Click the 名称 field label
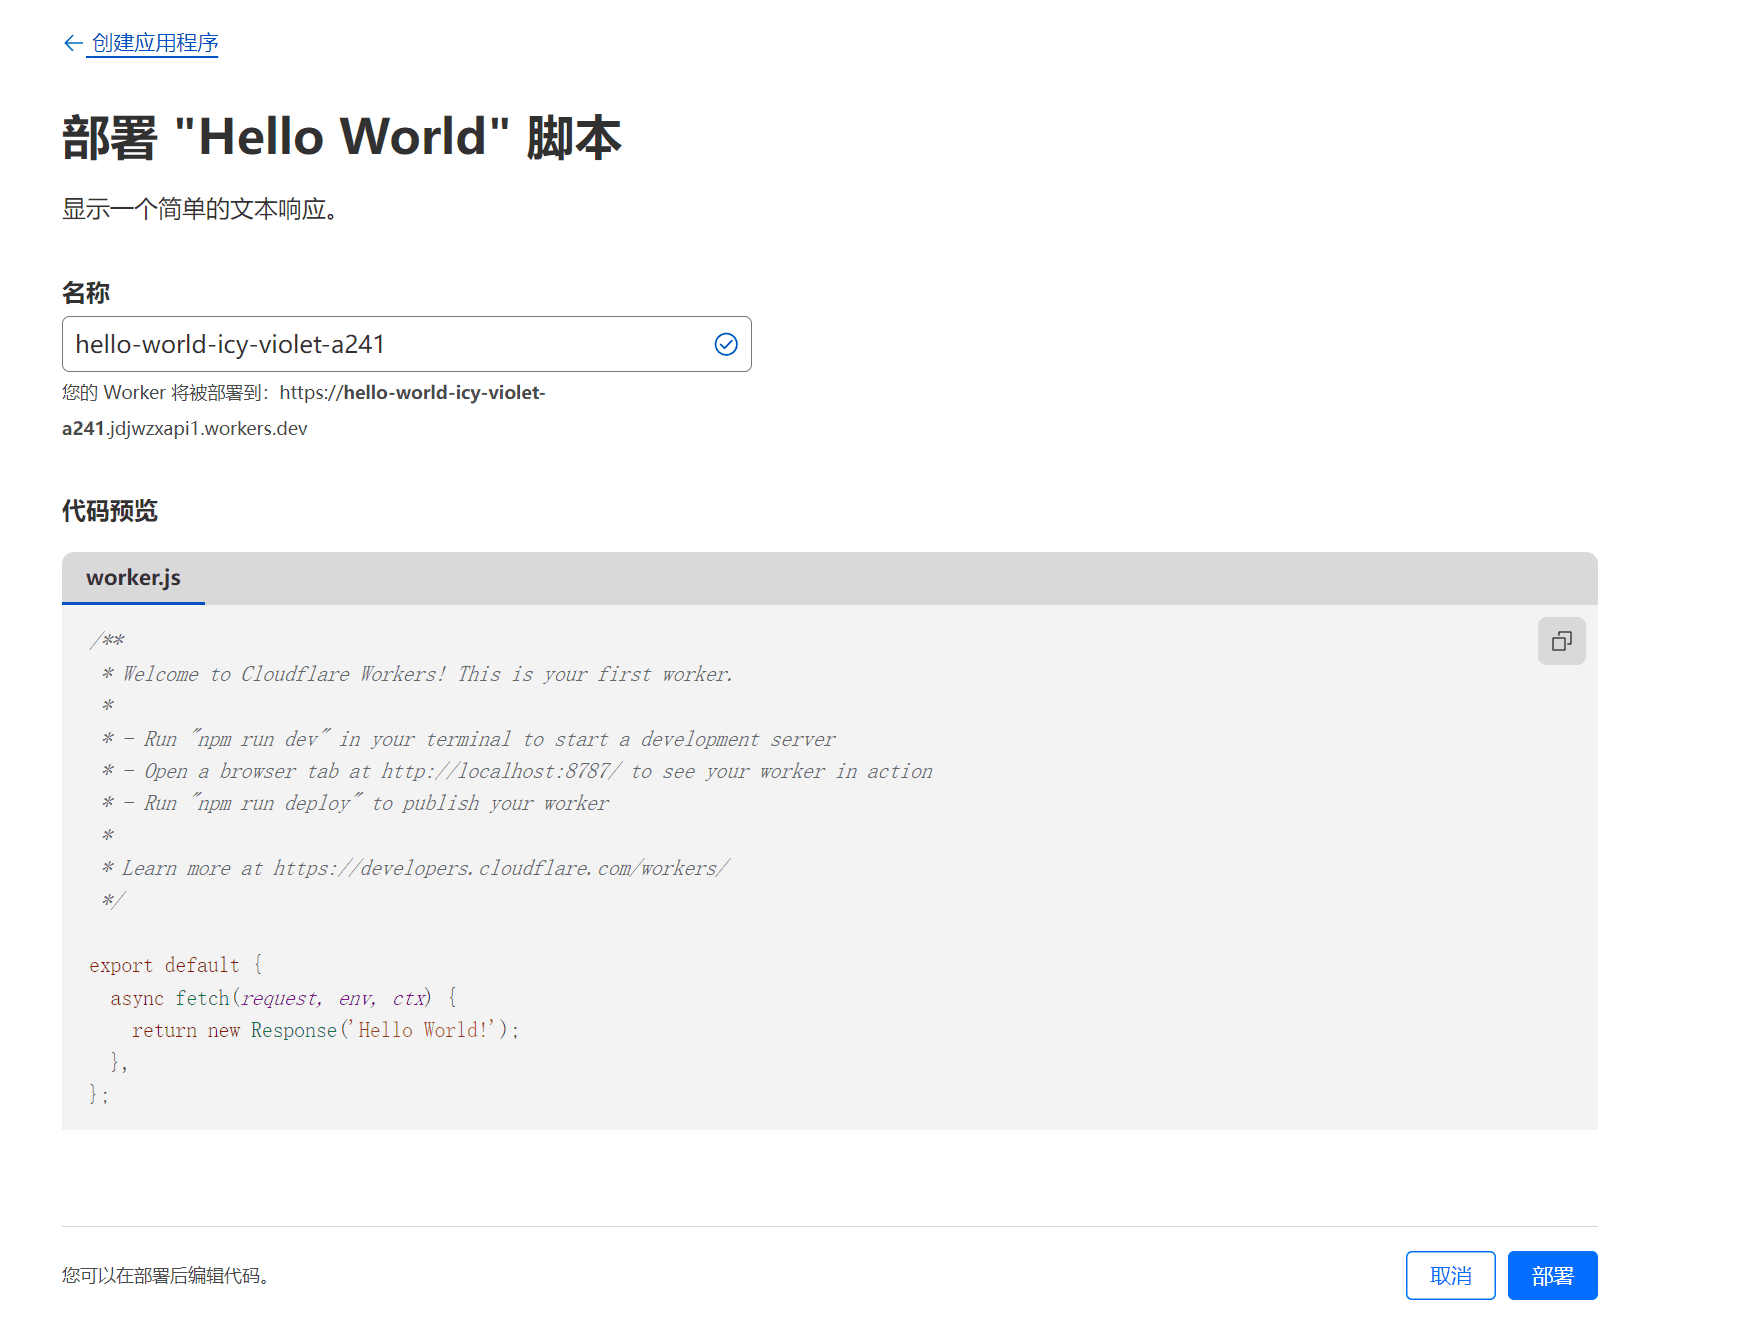1756x1332 pixels. pos(86,293)
